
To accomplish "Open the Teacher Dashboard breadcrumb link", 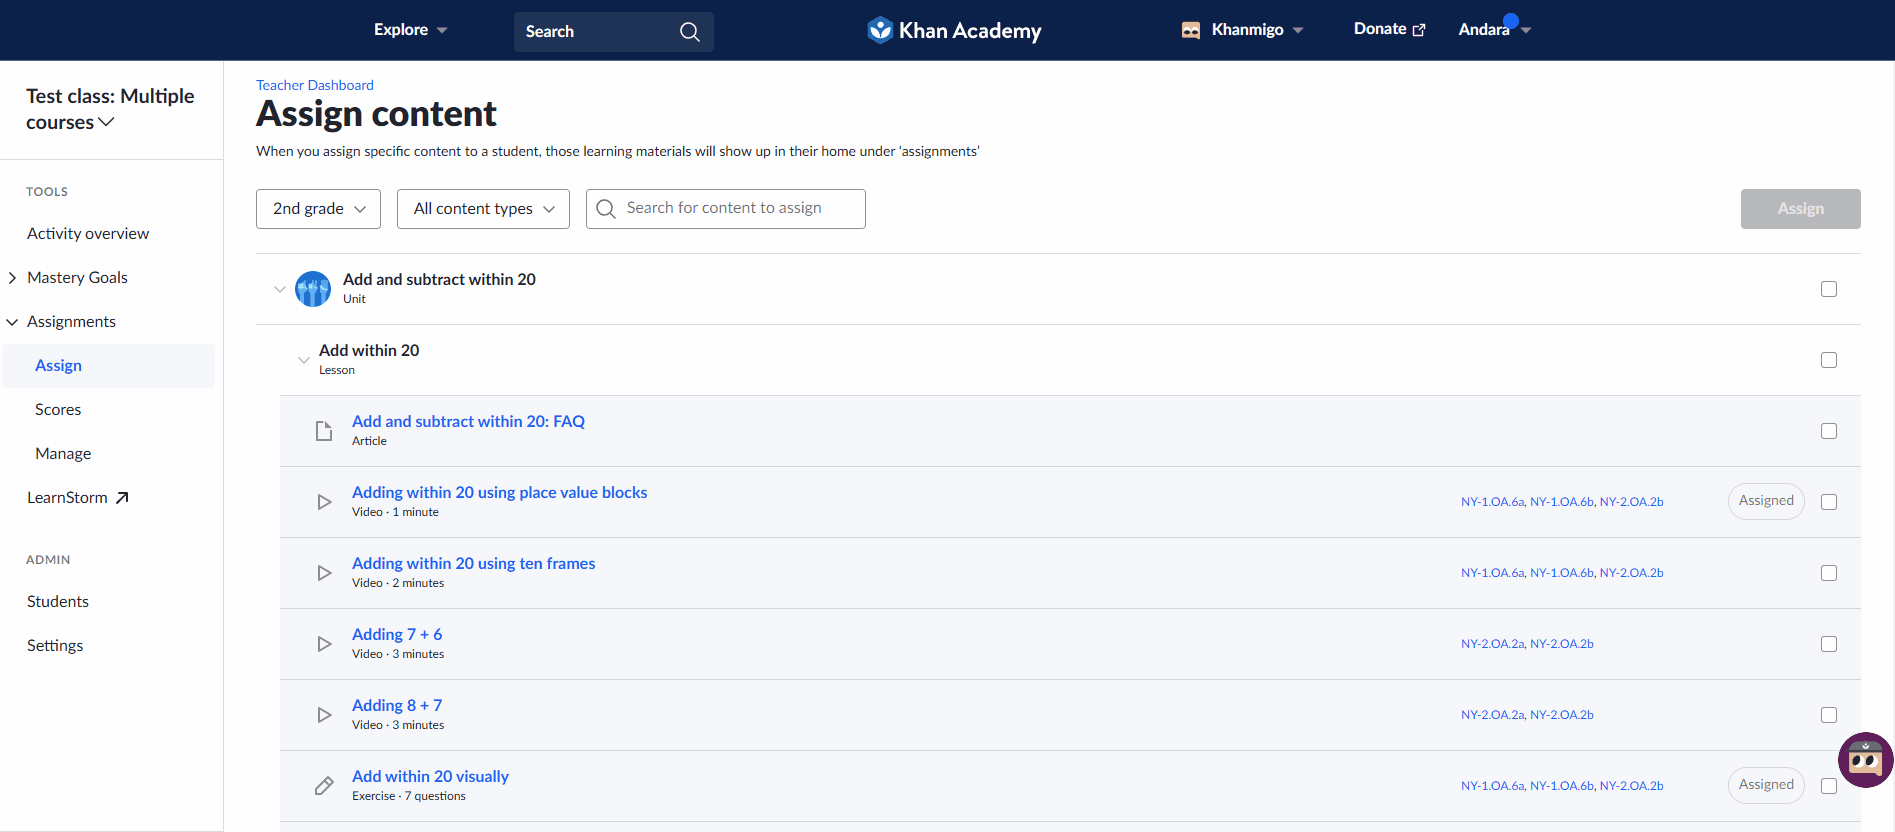I will point(314,85).
